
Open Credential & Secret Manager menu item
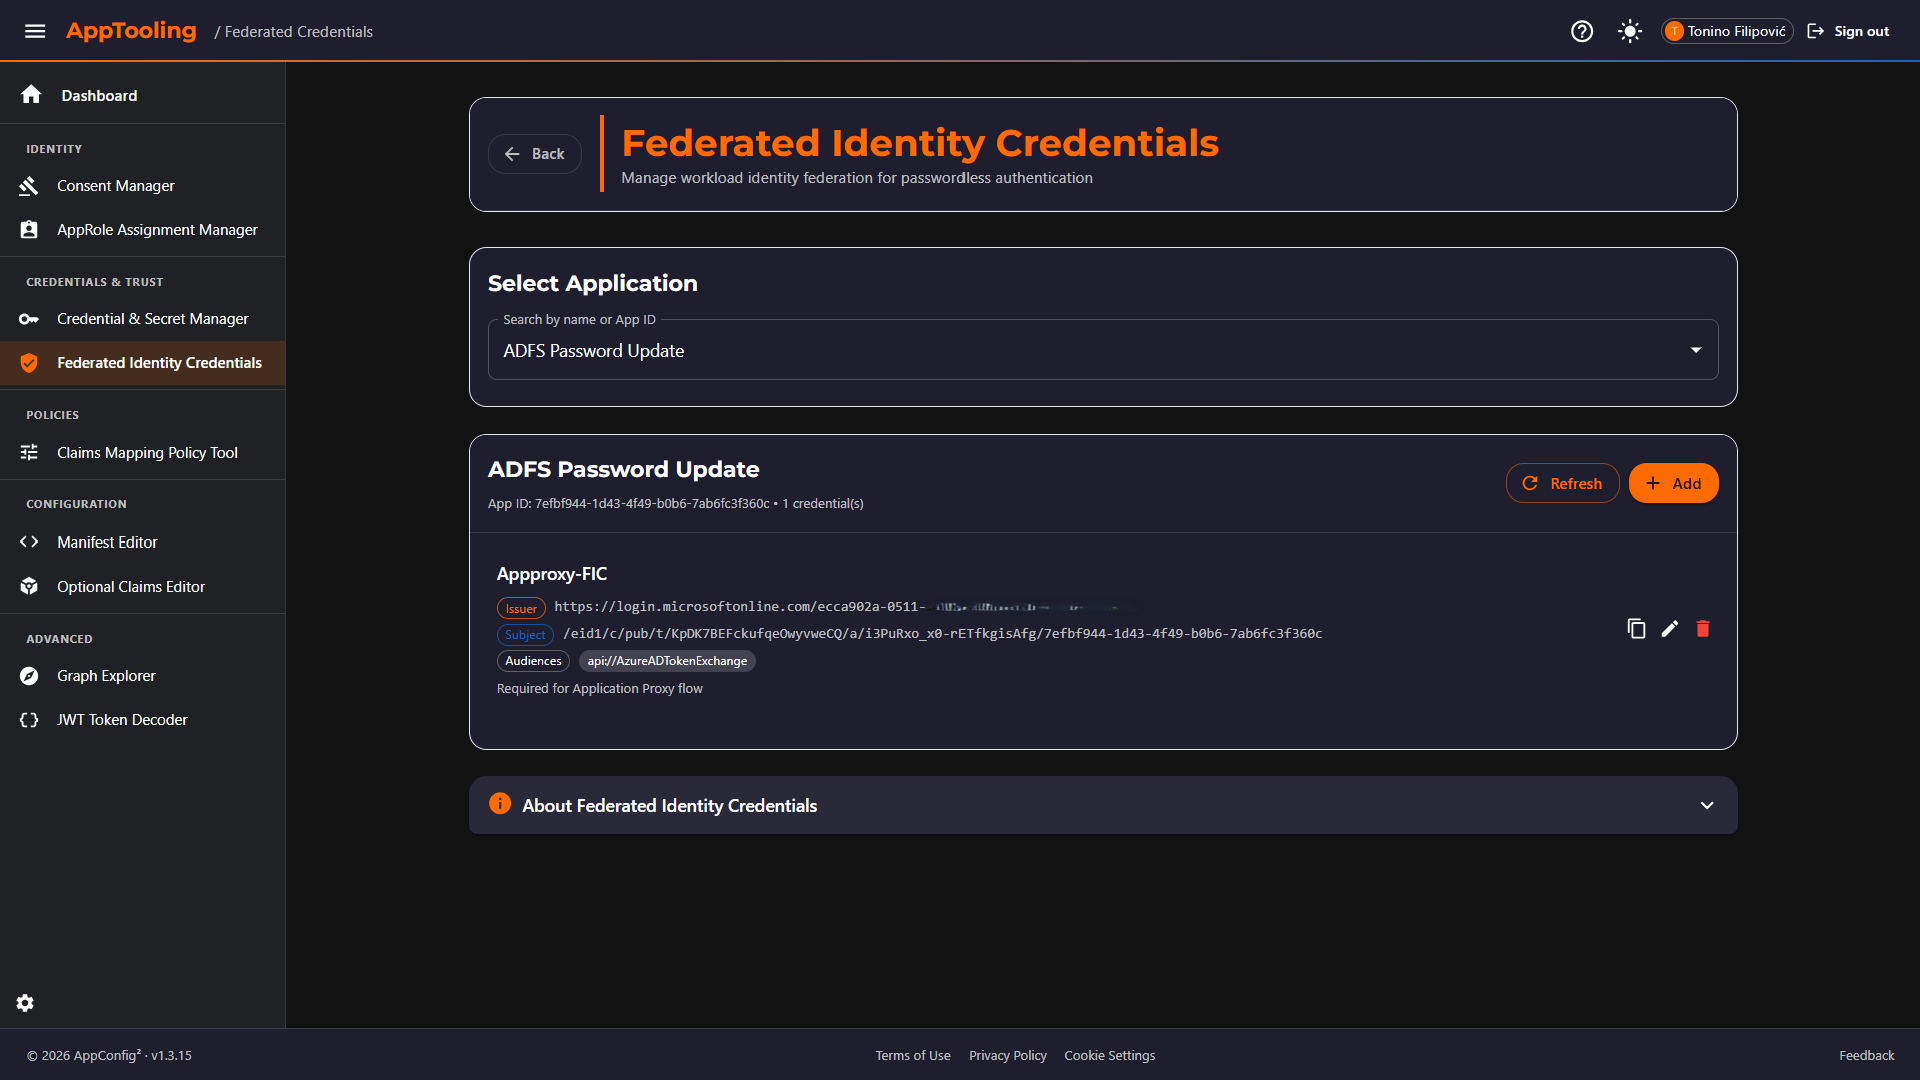point(152,319)
